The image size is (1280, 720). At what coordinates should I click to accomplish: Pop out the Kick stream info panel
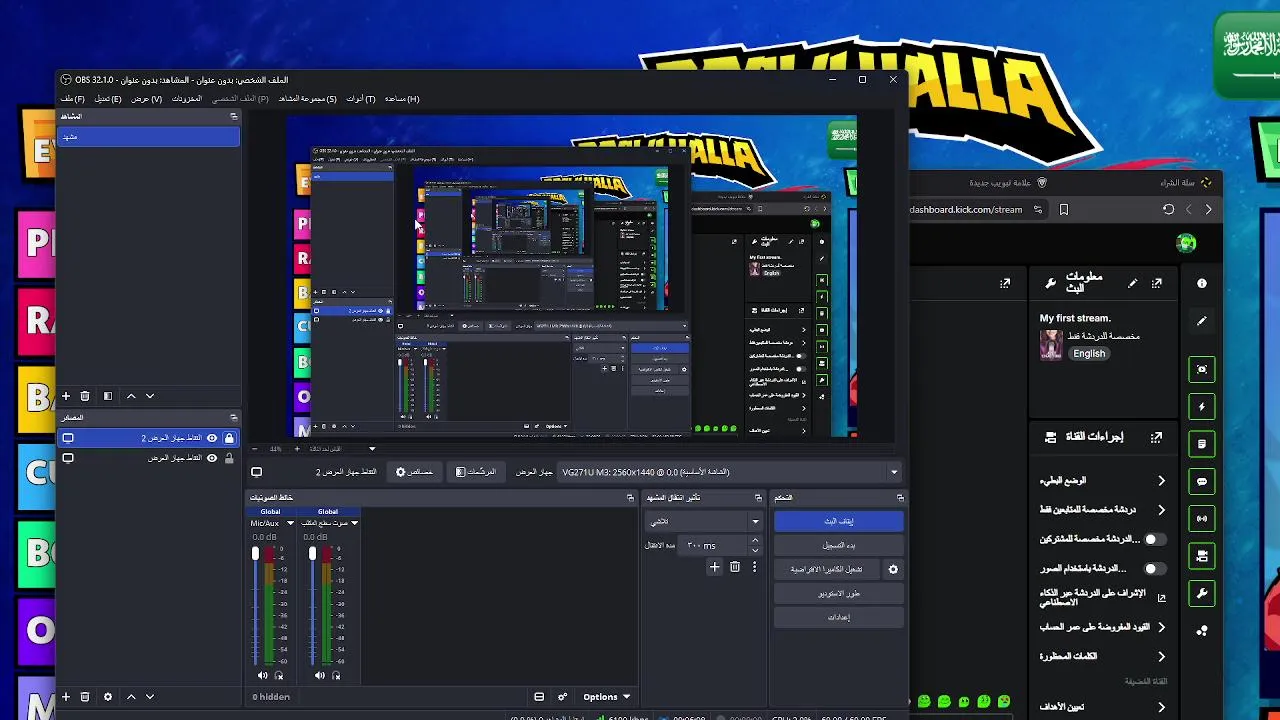(x=1157, y=284)
